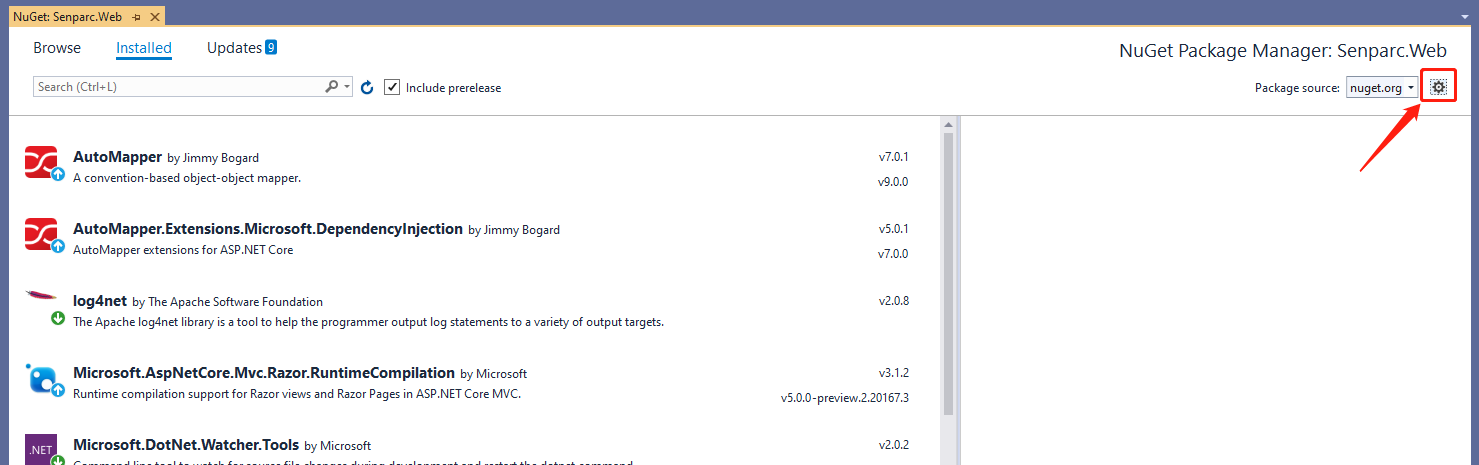The image size is (1479, 465).
Task: Click installed version v5.0.1 of AutoMapper.Extensions
Action: [x=893, y=229]
